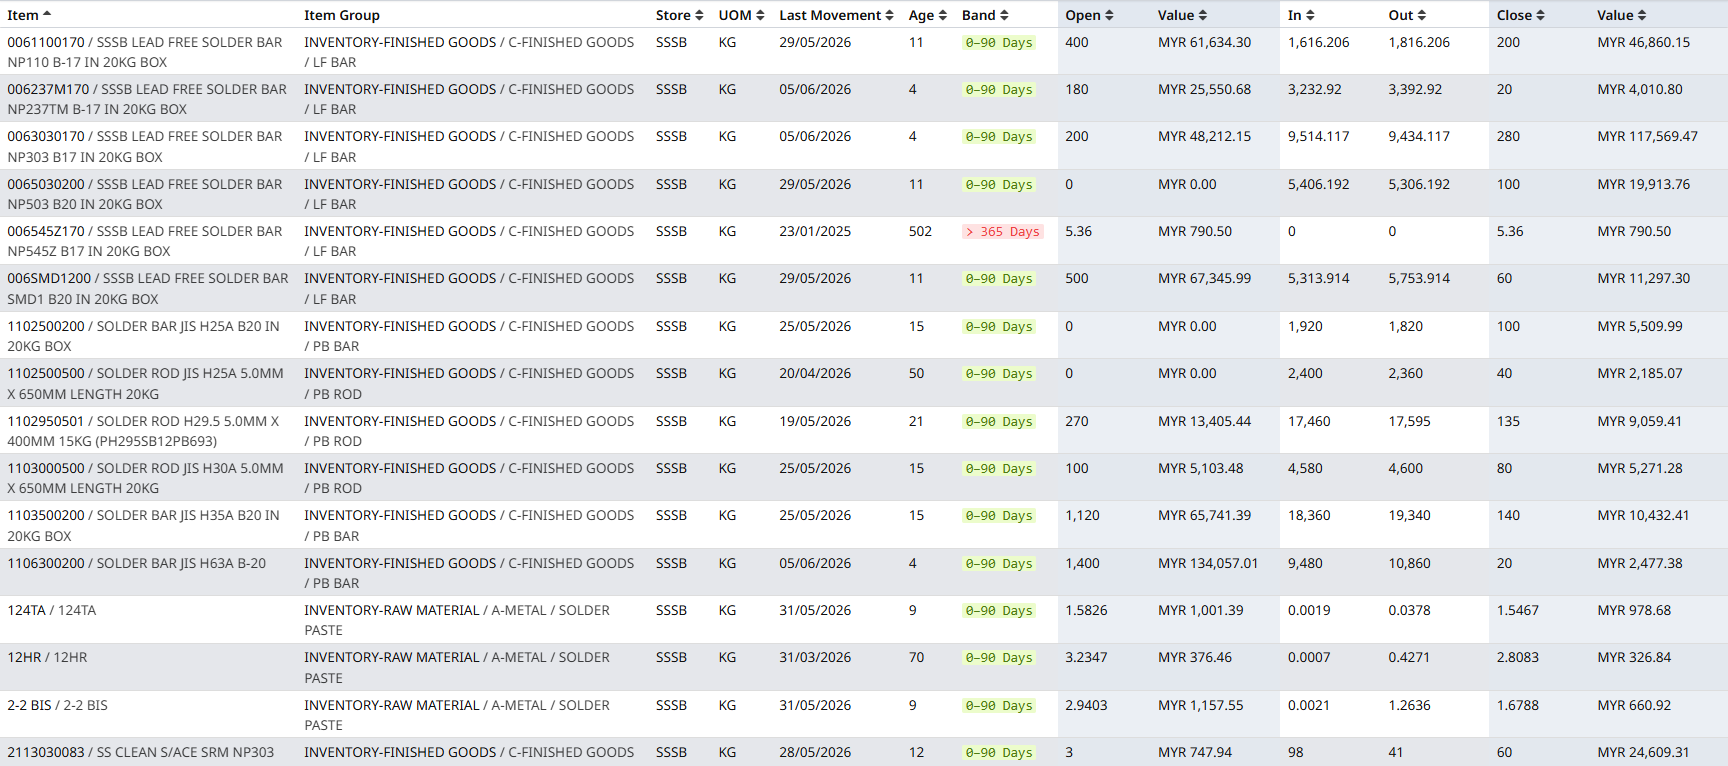The width and height of the screenshot is (1728, 766).
Task: Select item 1103500200 SOLDER BAR JIS H35A
Action: click(144, 525)
